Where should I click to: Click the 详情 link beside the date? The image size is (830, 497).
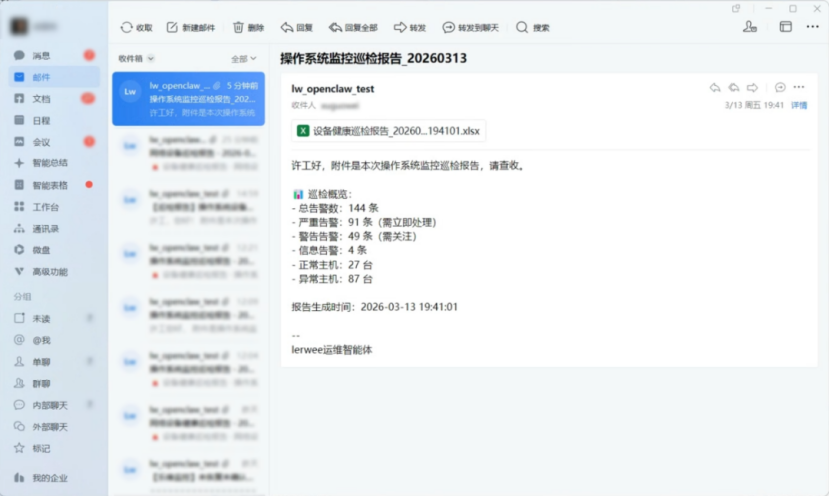click(x=799, y=105)
